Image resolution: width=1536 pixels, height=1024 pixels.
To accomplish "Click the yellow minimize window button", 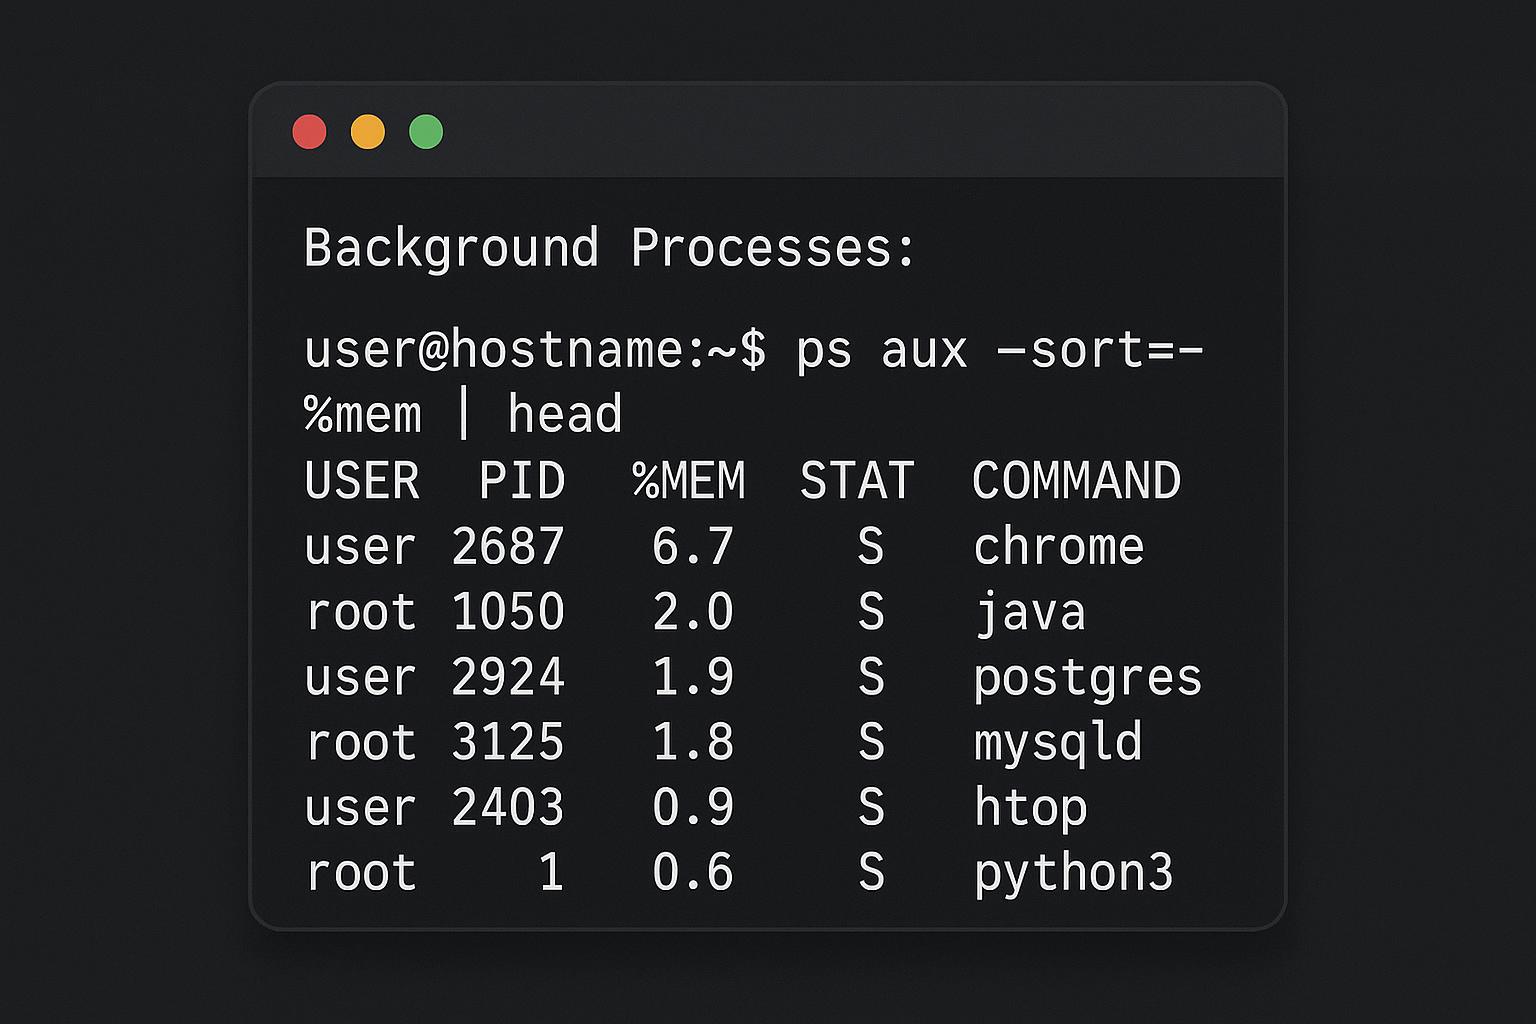I will click(368, 132).
